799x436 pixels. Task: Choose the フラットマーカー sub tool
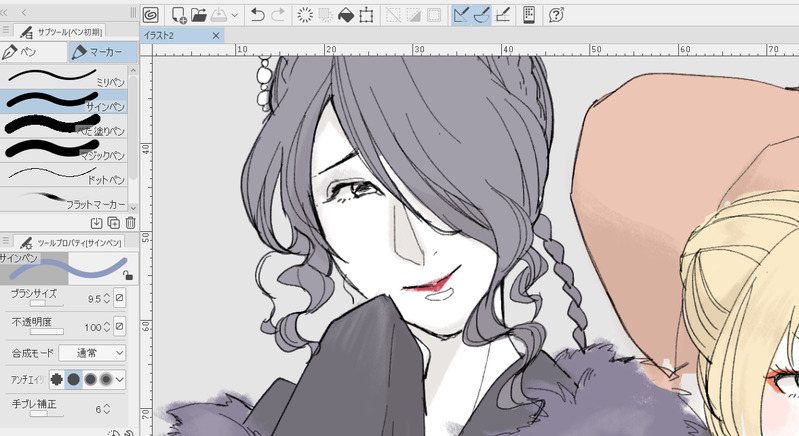[64, 199]
